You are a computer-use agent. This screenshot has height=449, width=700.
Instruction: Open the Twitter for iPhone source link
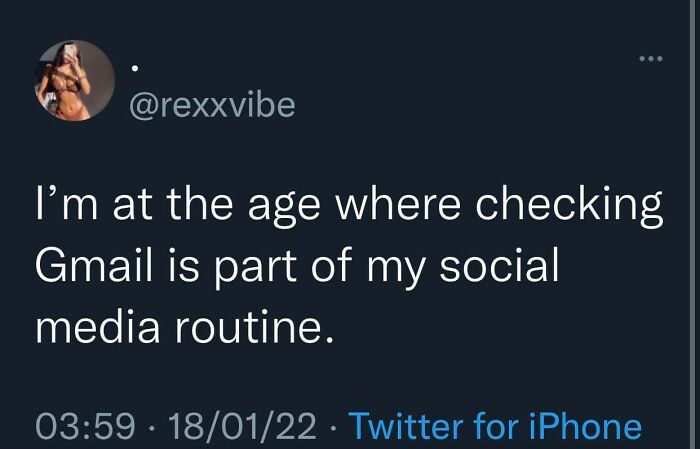coord(494,427)
